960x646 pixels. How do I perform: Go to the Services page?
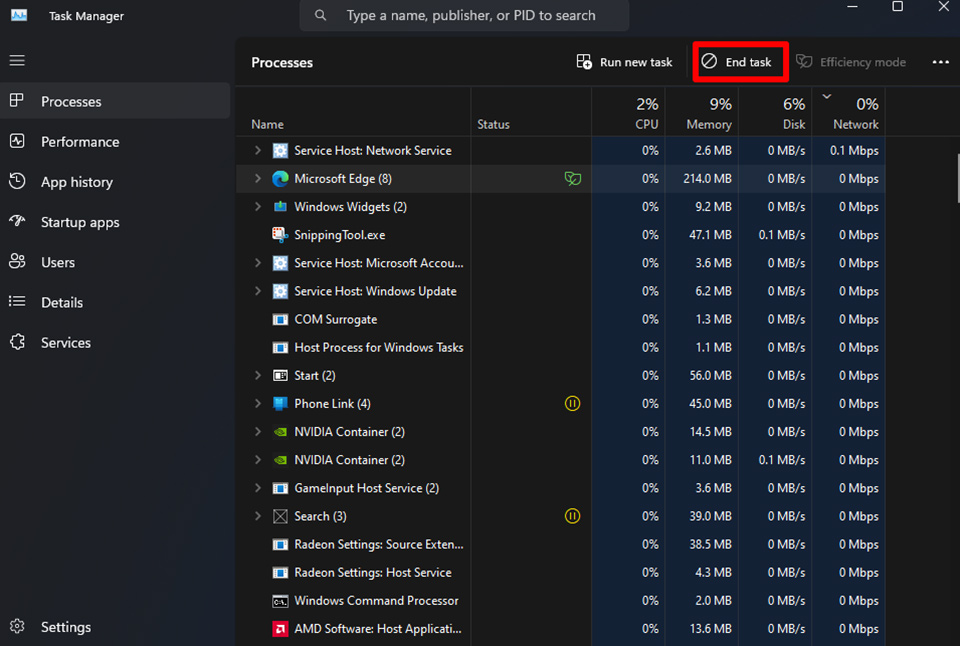pyautogui.click(x=66, y=342)
